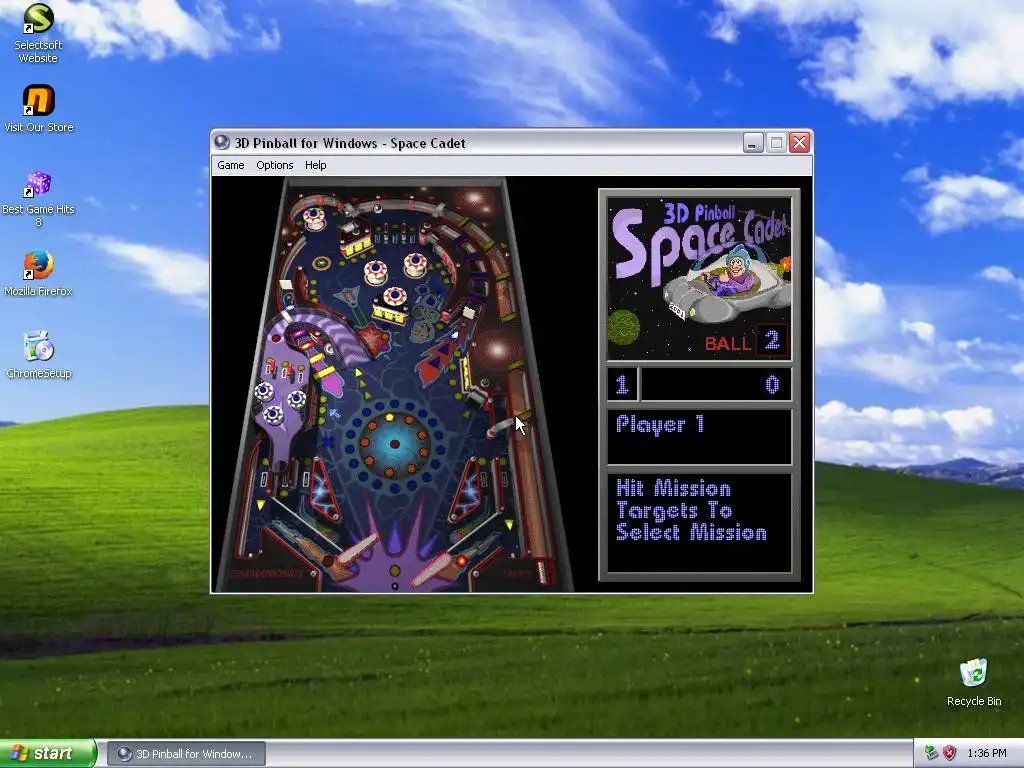Click the 3D Pinball taskbar button
The height and width of the screenshot is (768, 1024).
coord(186,754)
